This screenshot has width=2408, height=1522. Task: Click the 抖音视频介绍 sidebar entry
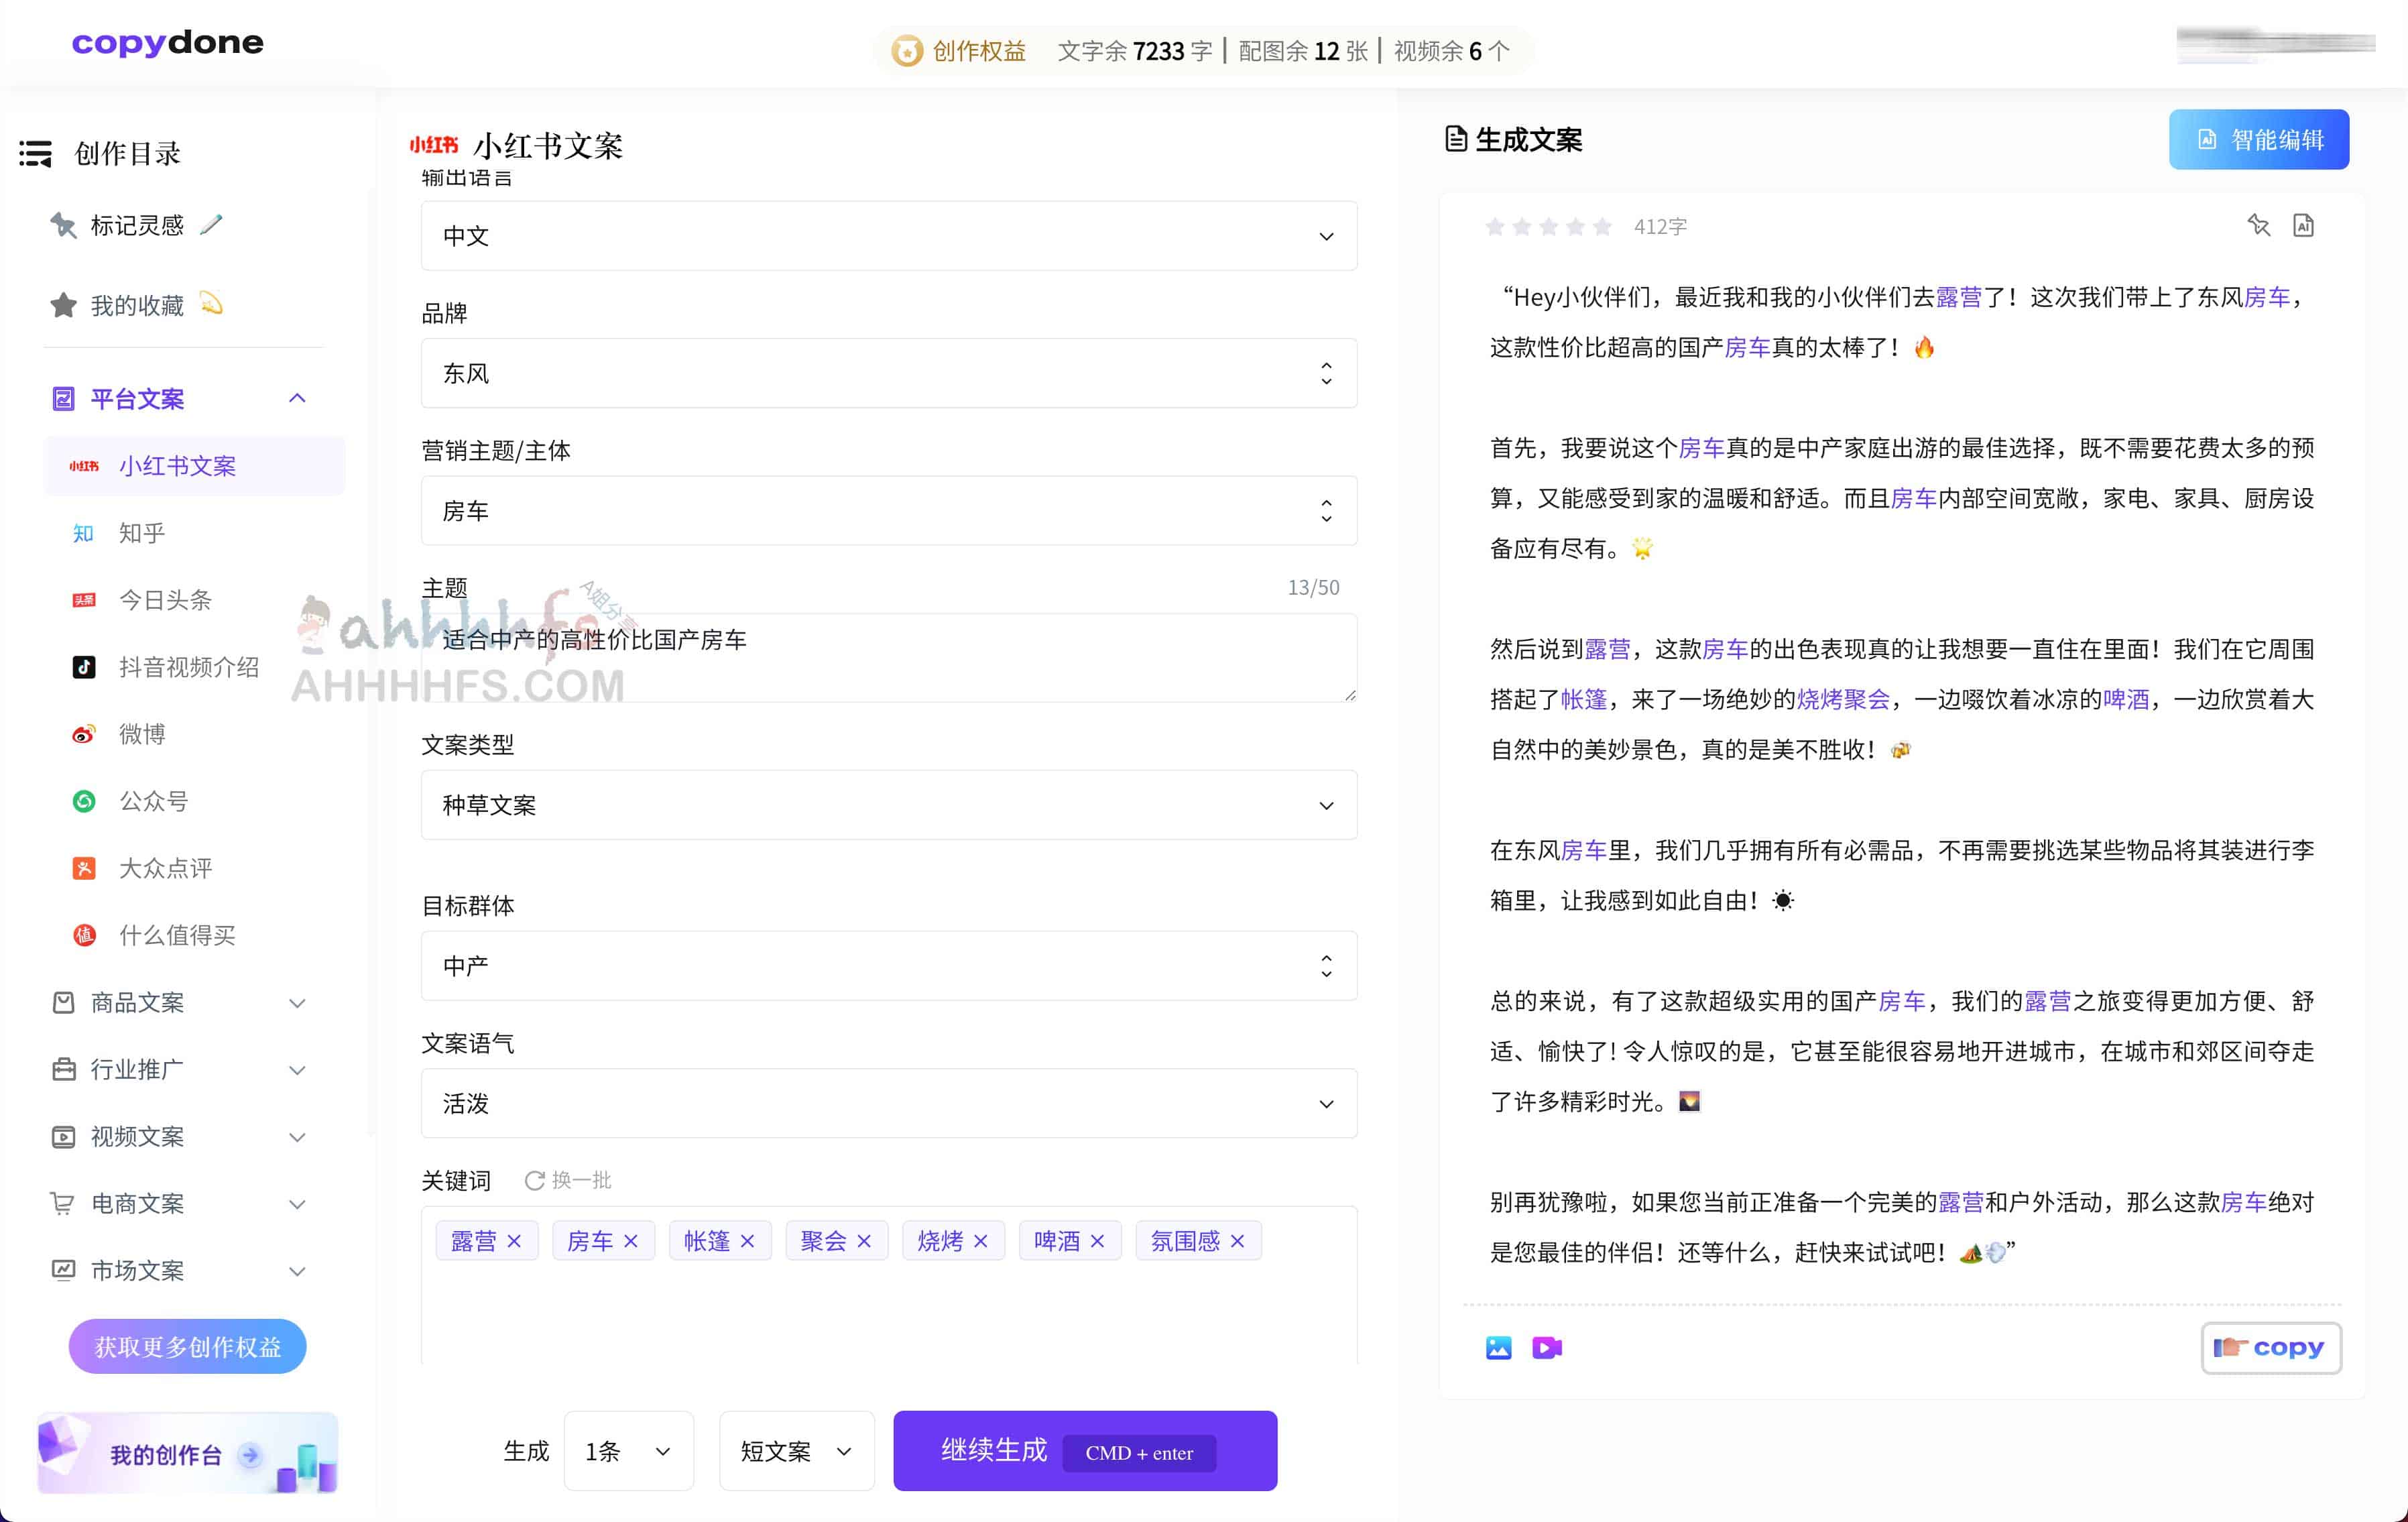[190, 667]
